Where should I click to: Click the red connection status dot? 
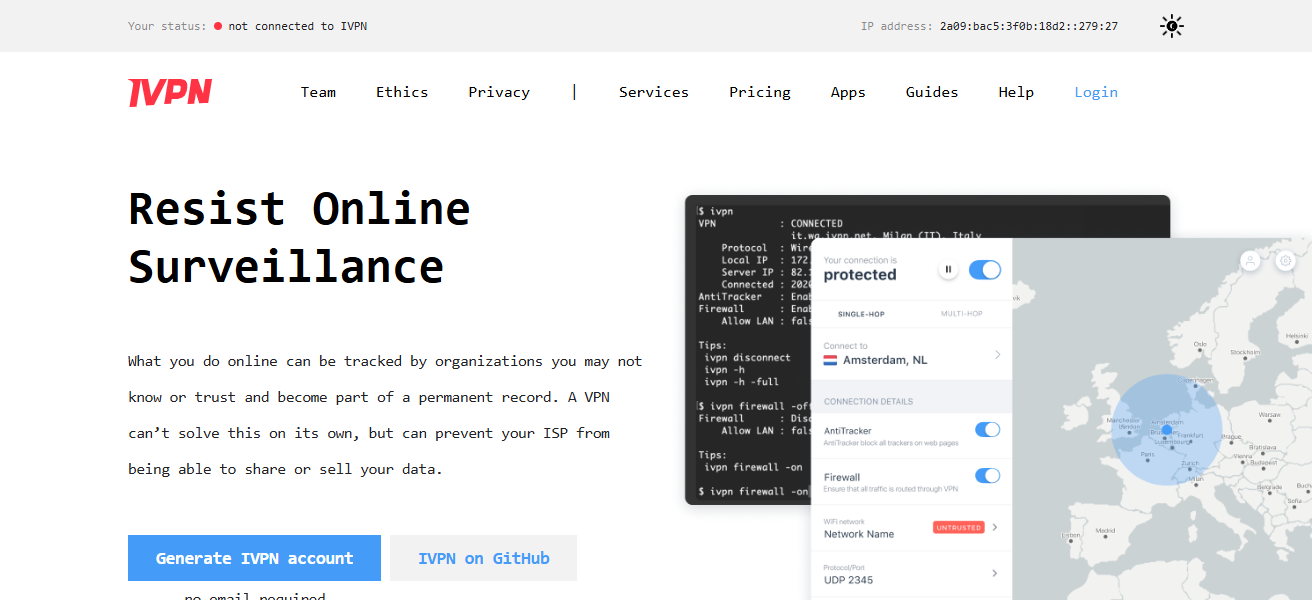coord(218,26)
